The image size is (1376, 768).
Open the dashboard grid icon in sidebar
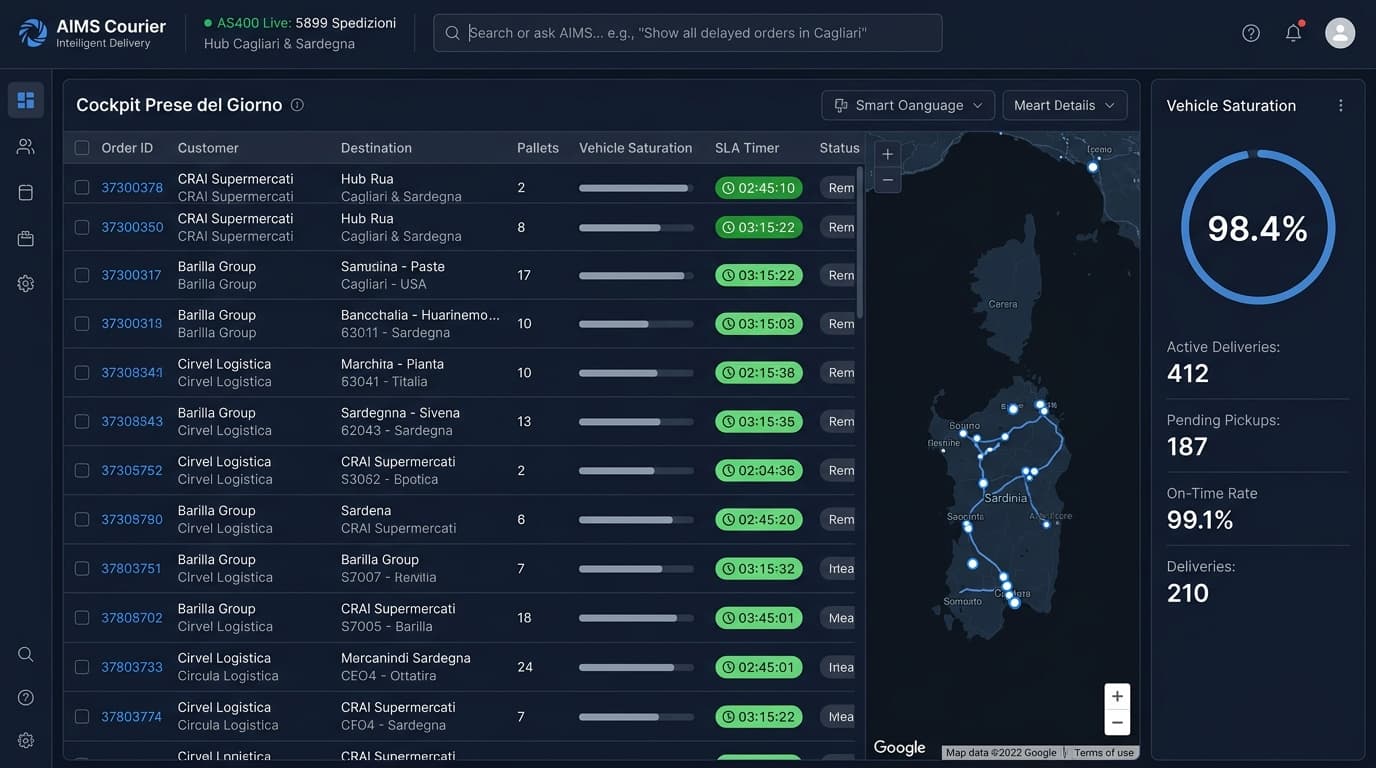(x=26, y=100)
